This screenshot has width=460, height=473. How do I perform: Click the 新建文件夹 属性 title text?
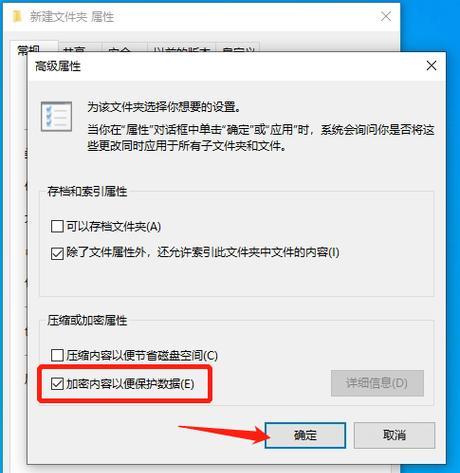point(72,17)
